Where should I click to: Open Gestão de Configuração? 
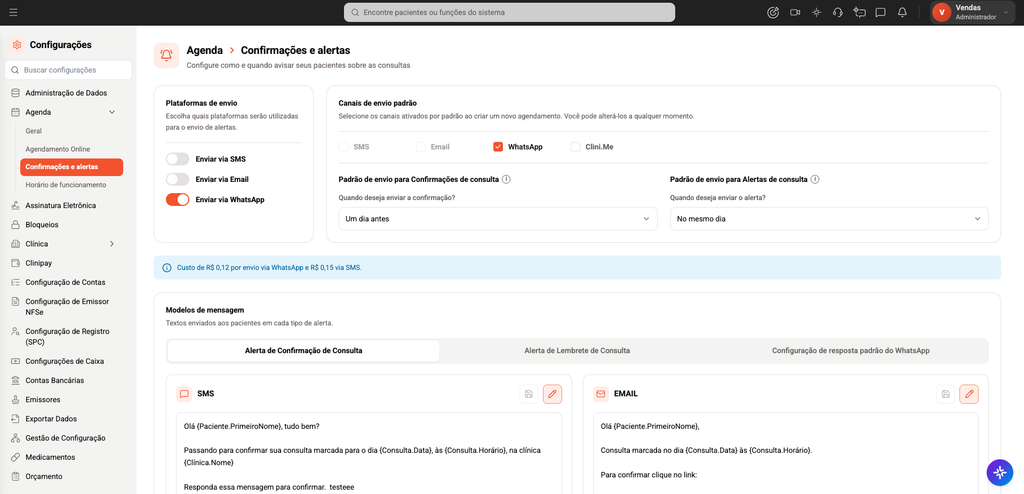click(65, 438)
